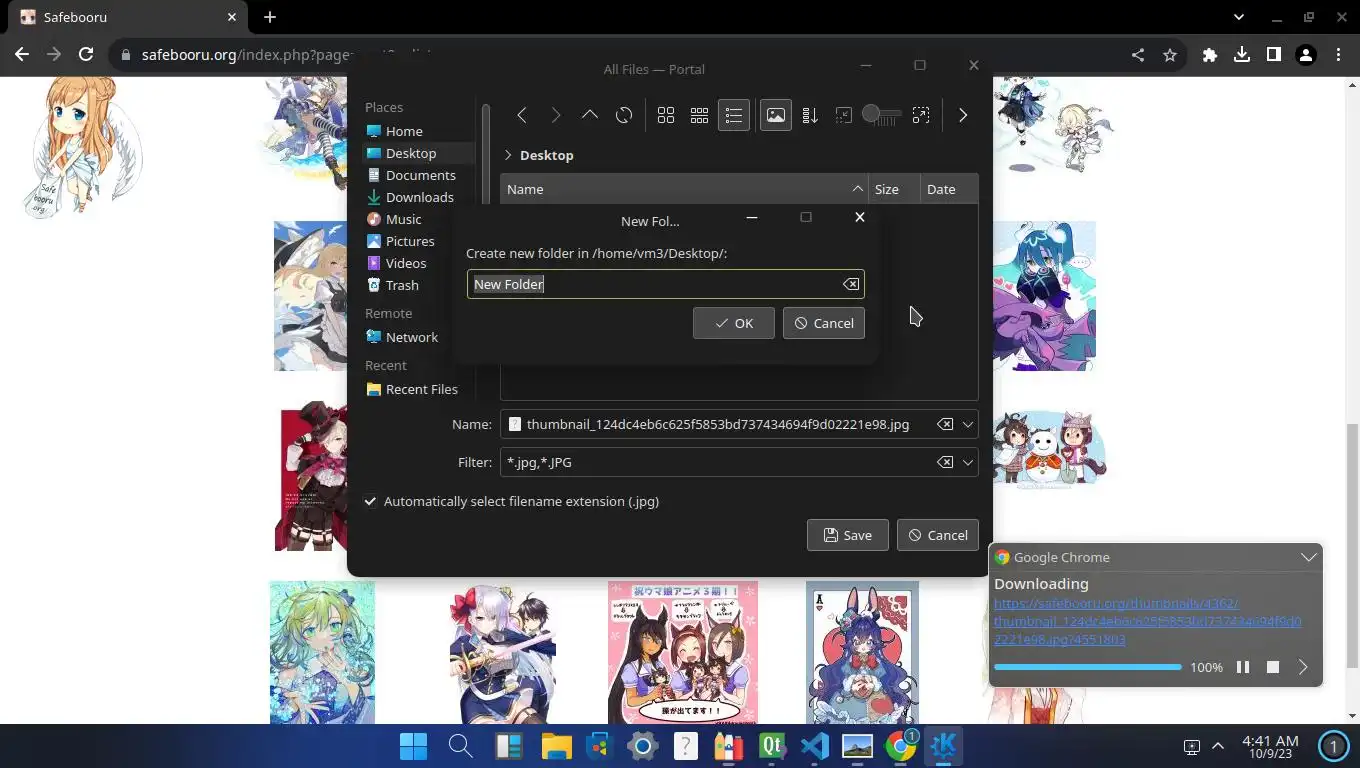Open Chrome extensions puzzle icon
This screenshot has height=768, width=1360.
(x=1210, y=55)
